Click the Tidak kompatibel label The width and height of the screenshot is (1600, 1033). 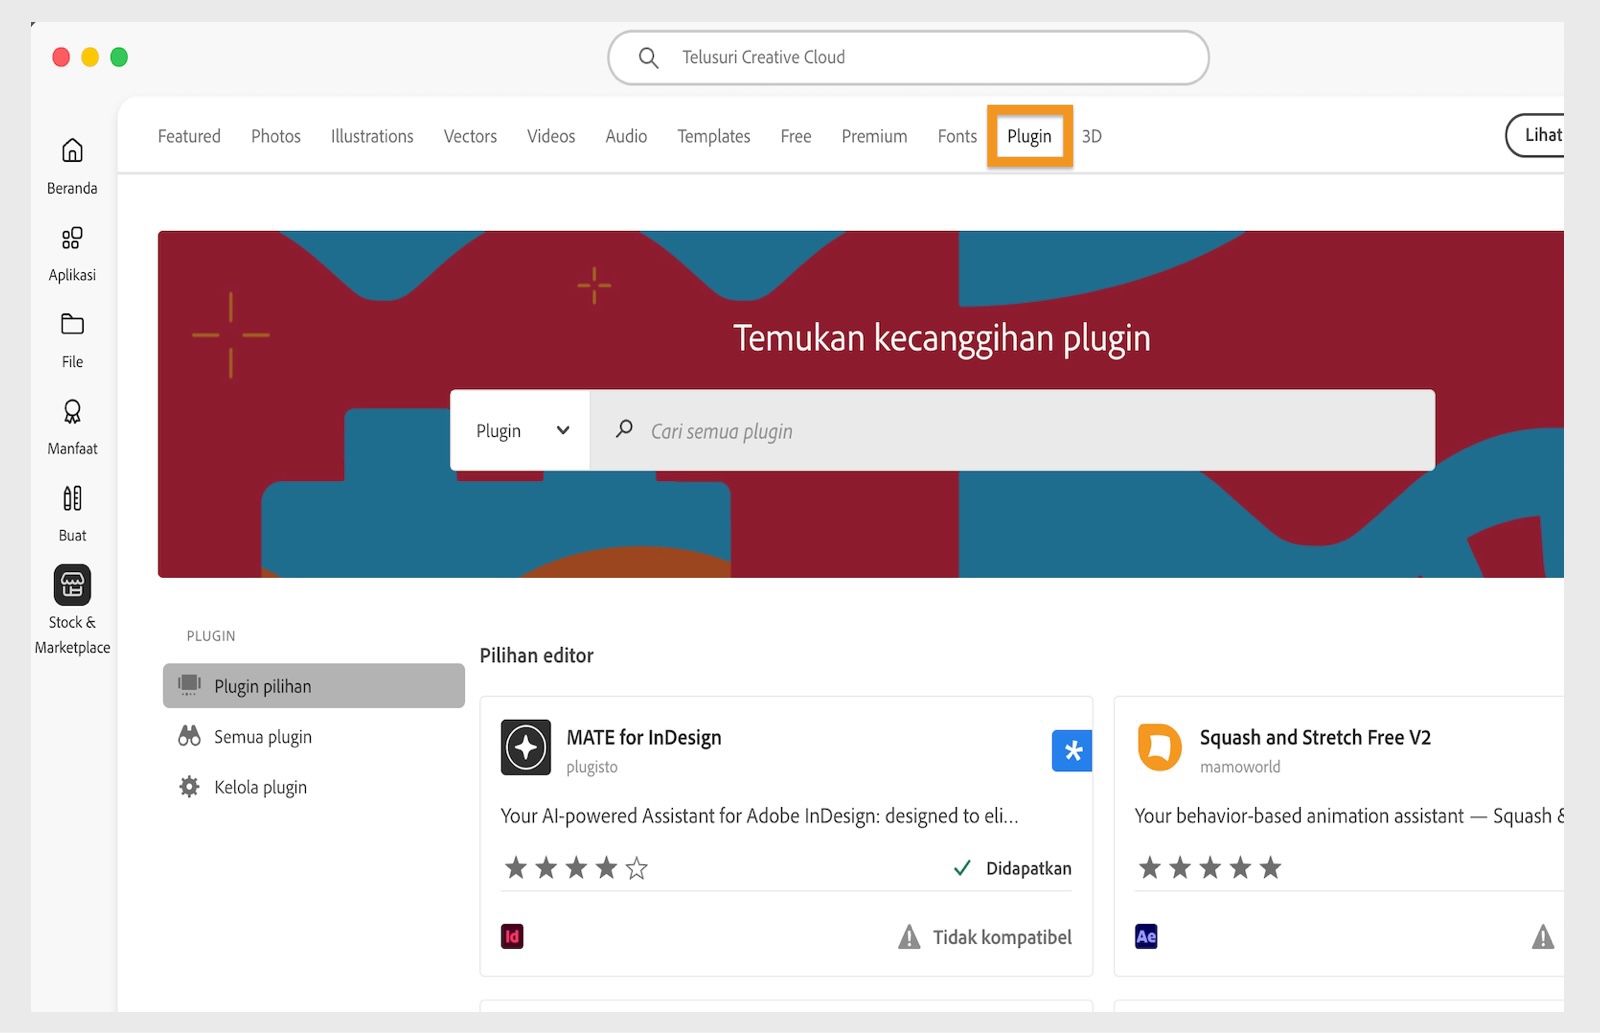click(1002, 937)
